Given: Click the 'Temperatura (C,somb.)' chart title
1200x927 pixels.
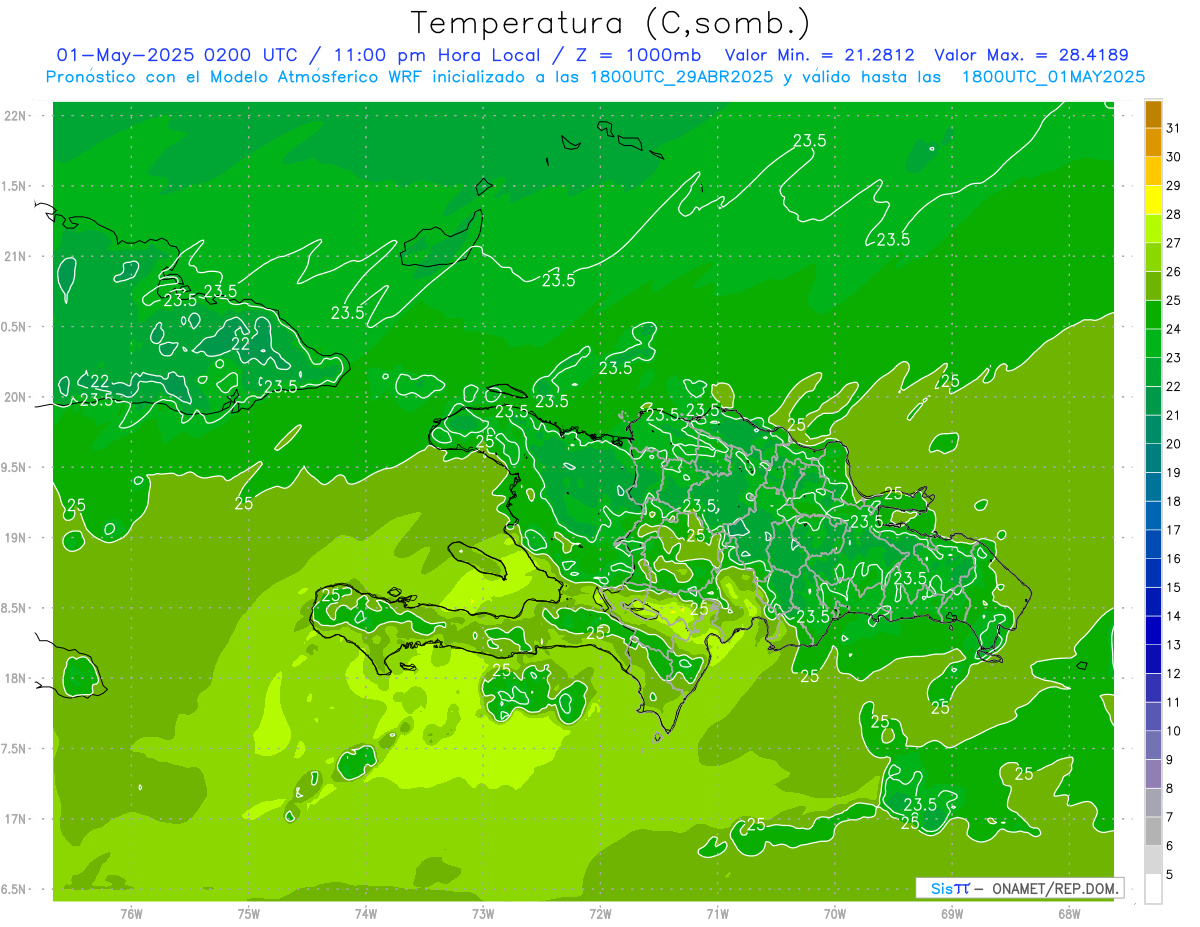Looking at the screenshot, I should tap(611, 23).
